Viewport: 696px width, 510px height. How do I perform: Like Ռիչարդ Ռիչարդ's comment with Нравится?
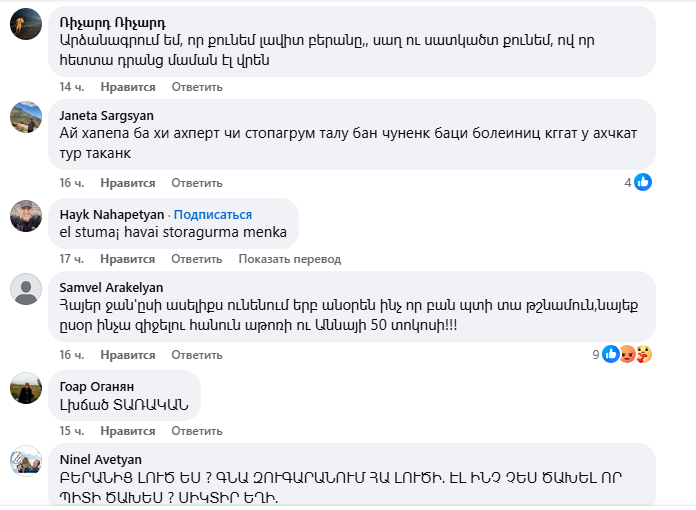click(x=128, y=87)
